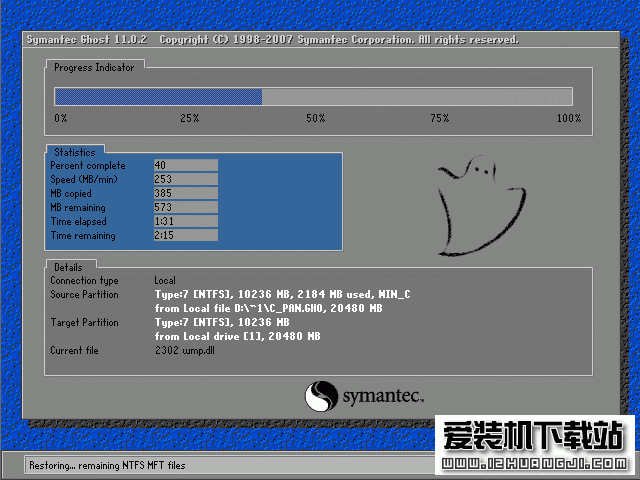This screenshot has width=640, height=480.
Task: Click the Details panel title
Action: click(x=68, y=267)
